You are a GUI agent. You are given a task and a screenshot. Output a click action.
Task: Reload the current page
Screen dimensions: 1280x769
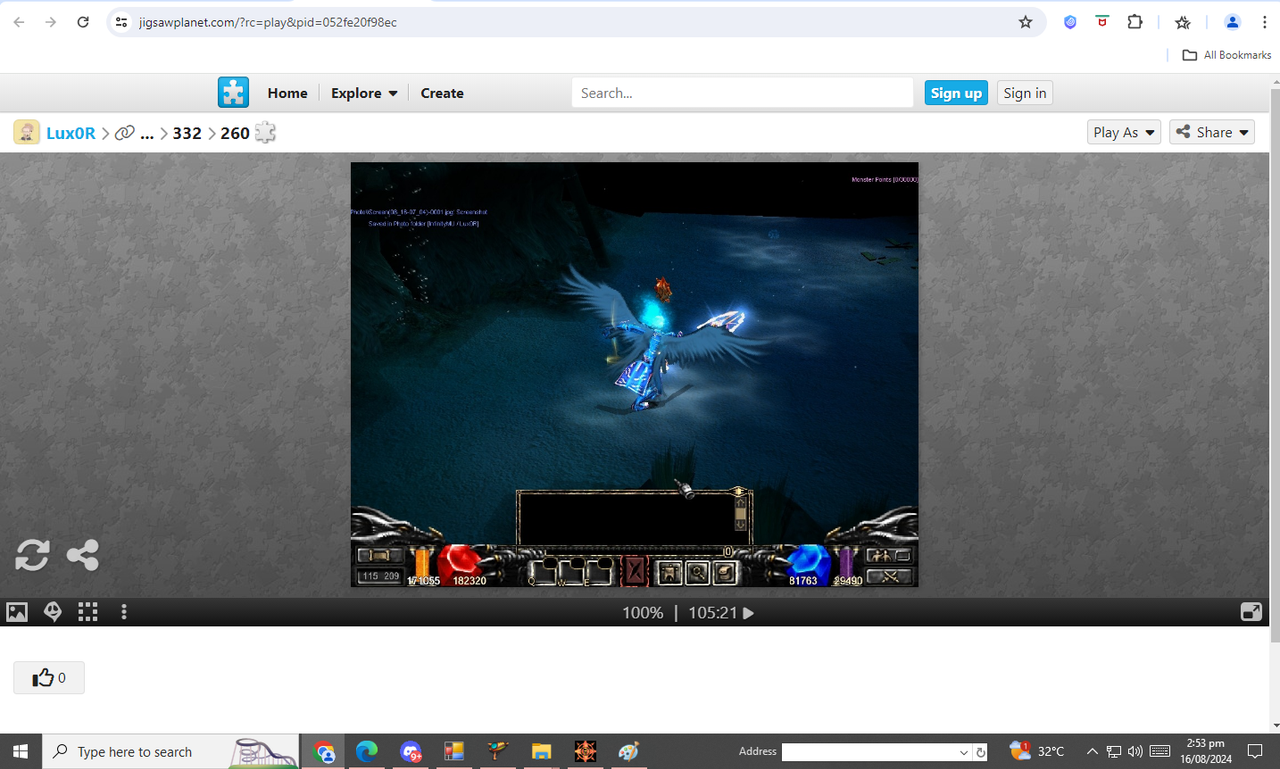83,22
